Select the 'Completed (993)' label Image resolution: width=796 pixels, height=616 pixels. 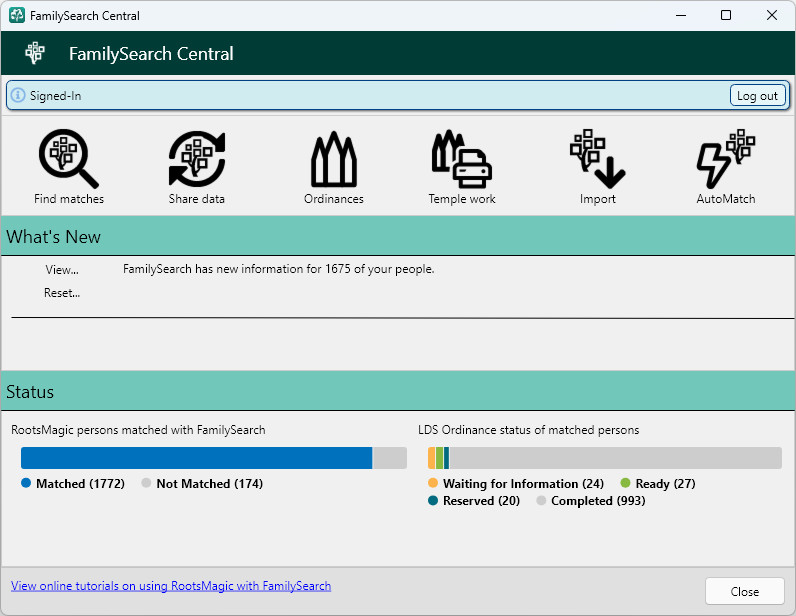pyautogui.click(x=598, y=501)
